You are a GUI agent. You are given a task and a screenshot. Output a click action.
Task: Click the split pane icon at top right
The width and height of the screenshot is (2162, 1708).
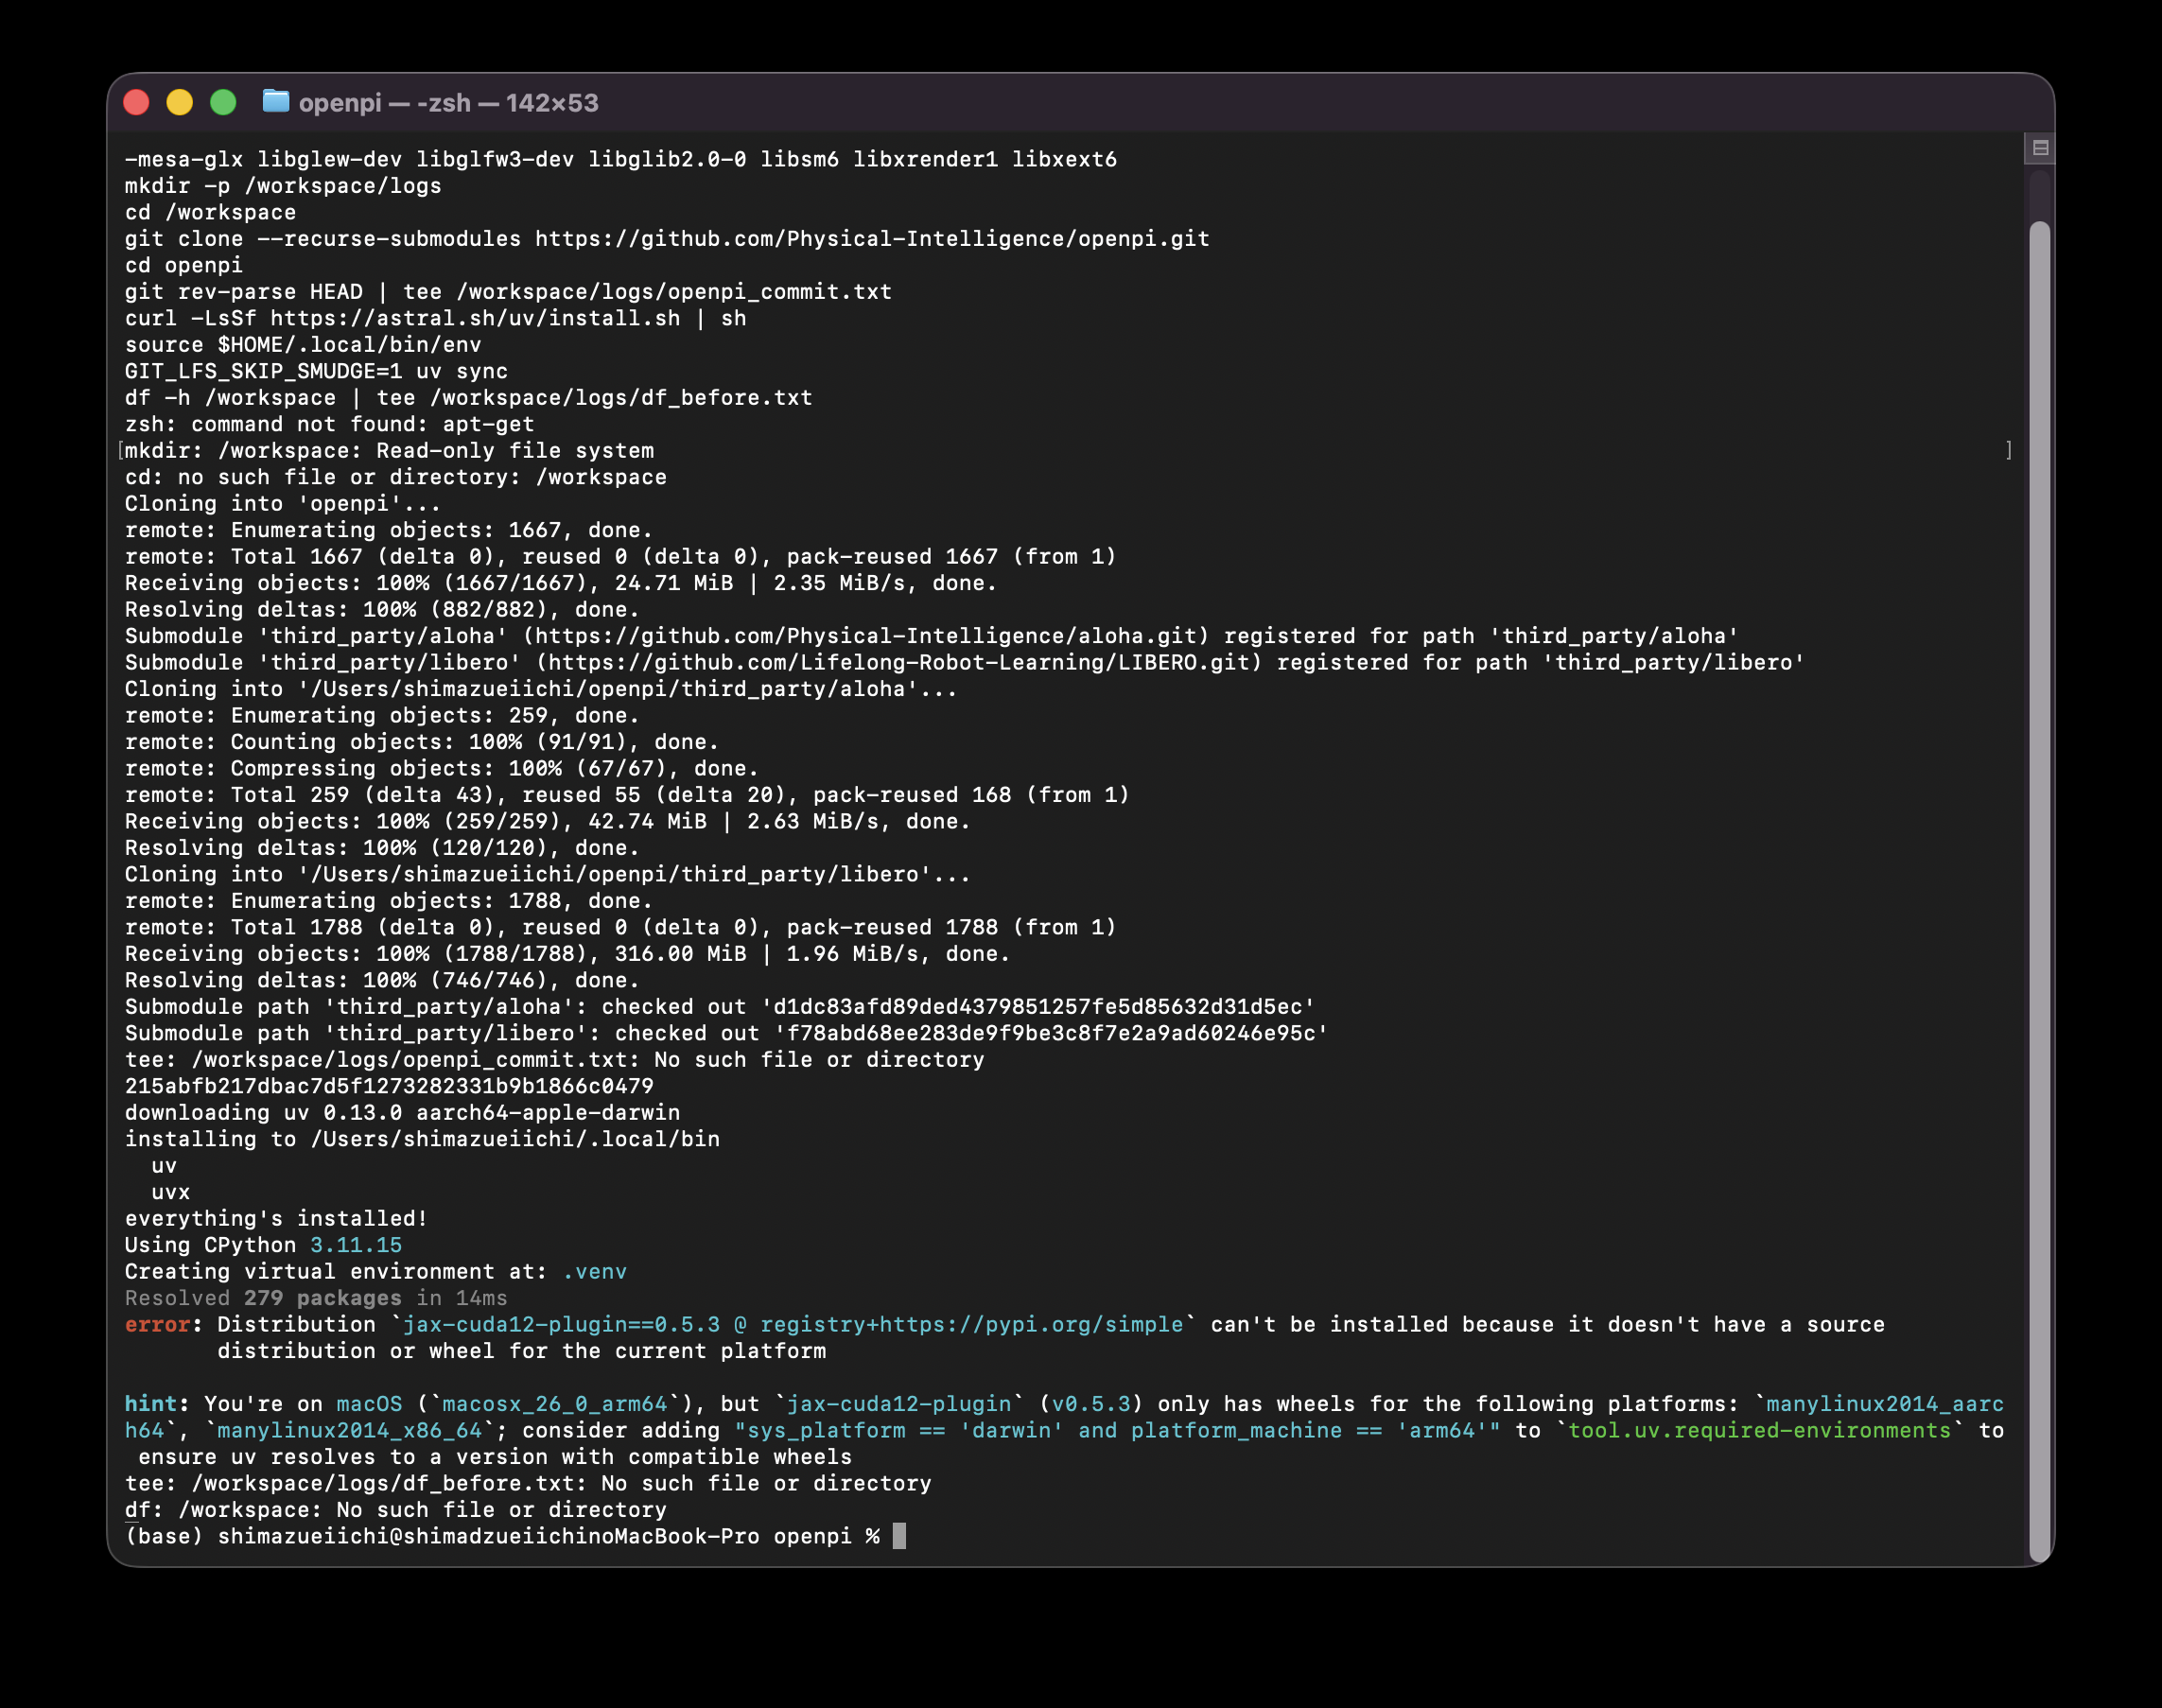[x=2040, y=148]
